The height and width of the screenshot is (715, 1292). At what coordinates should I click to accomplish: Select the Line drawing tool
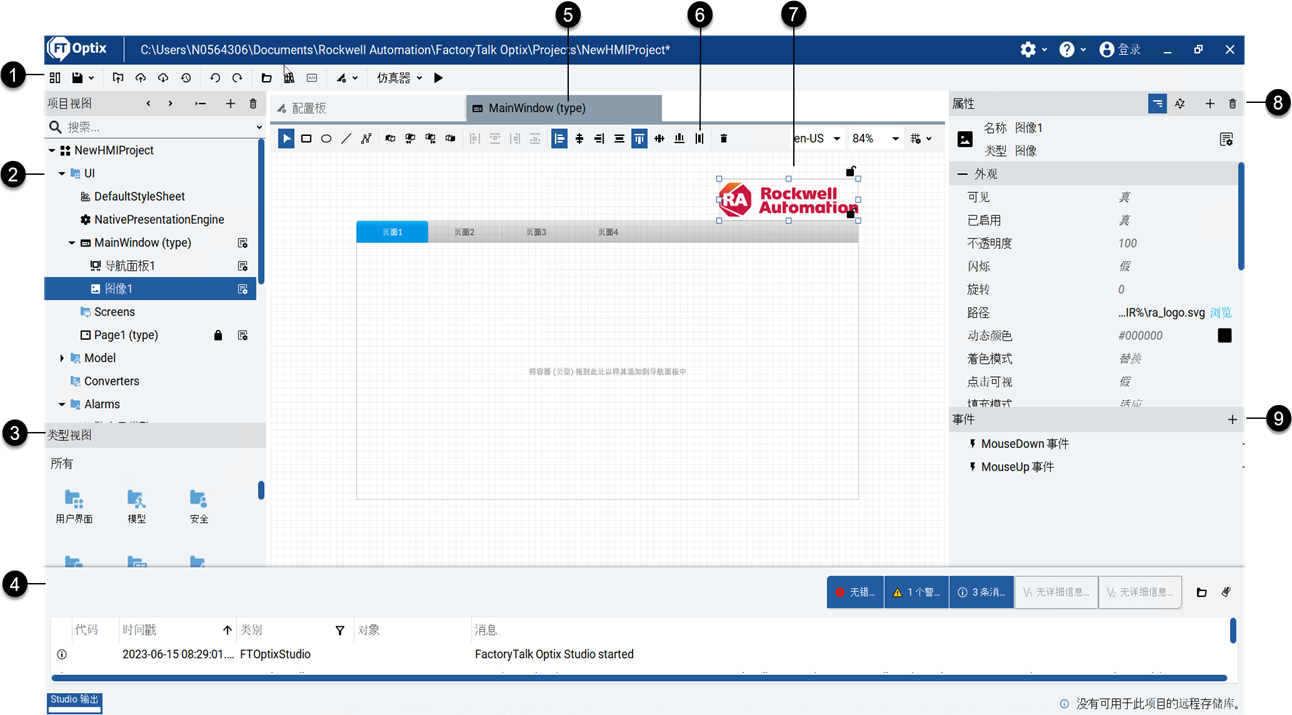[345, 138]
